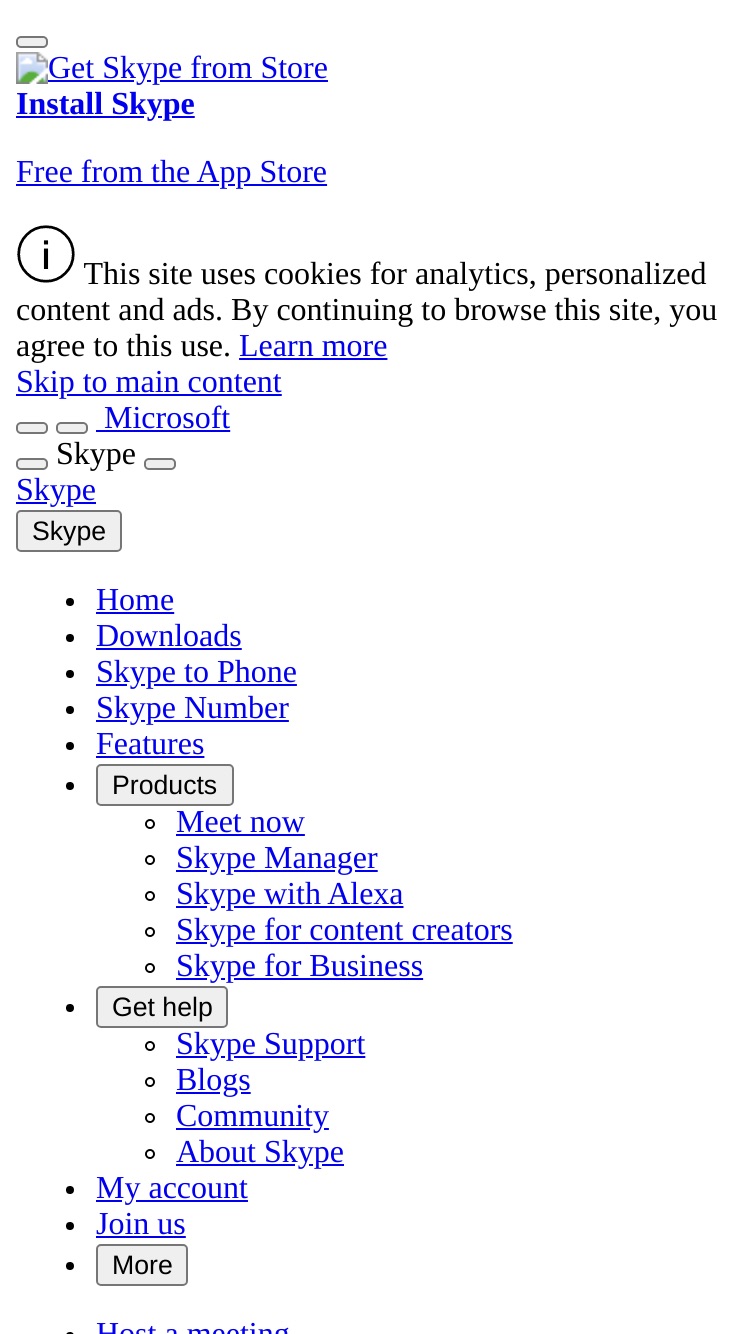Image resolution: width=750 pixels, height=1334 pixels.
Task: Open Skype Support under Get help
Action: pos(270,1044)
